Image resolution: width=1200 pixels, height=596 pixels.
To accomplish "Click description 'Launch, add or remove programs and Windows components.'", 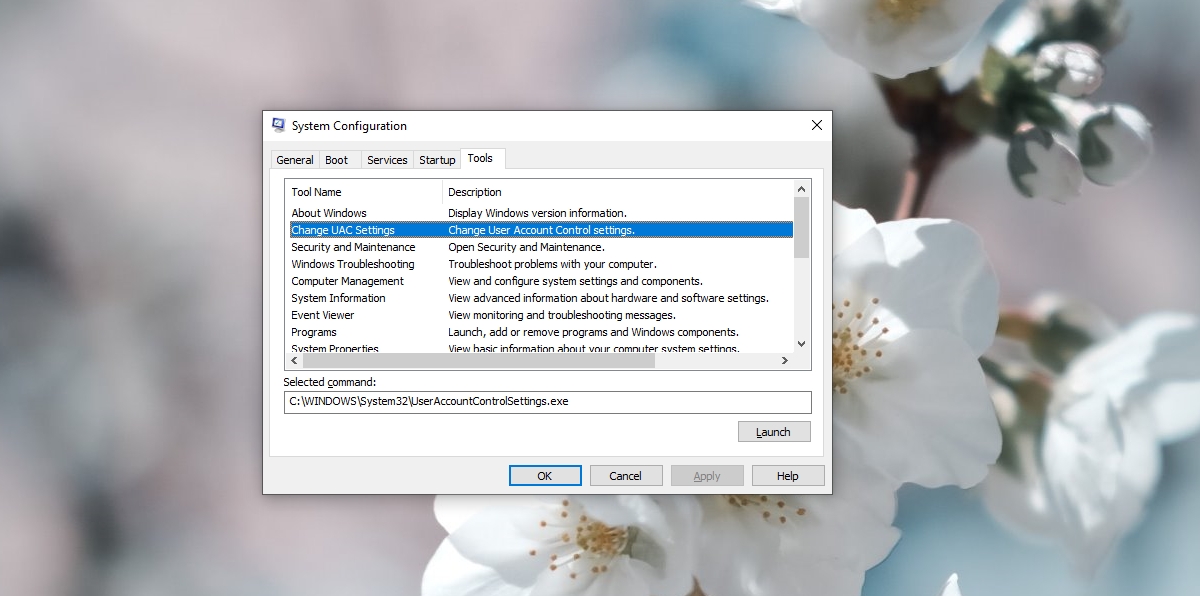I will pyautogui.click(x=593, y=332).
